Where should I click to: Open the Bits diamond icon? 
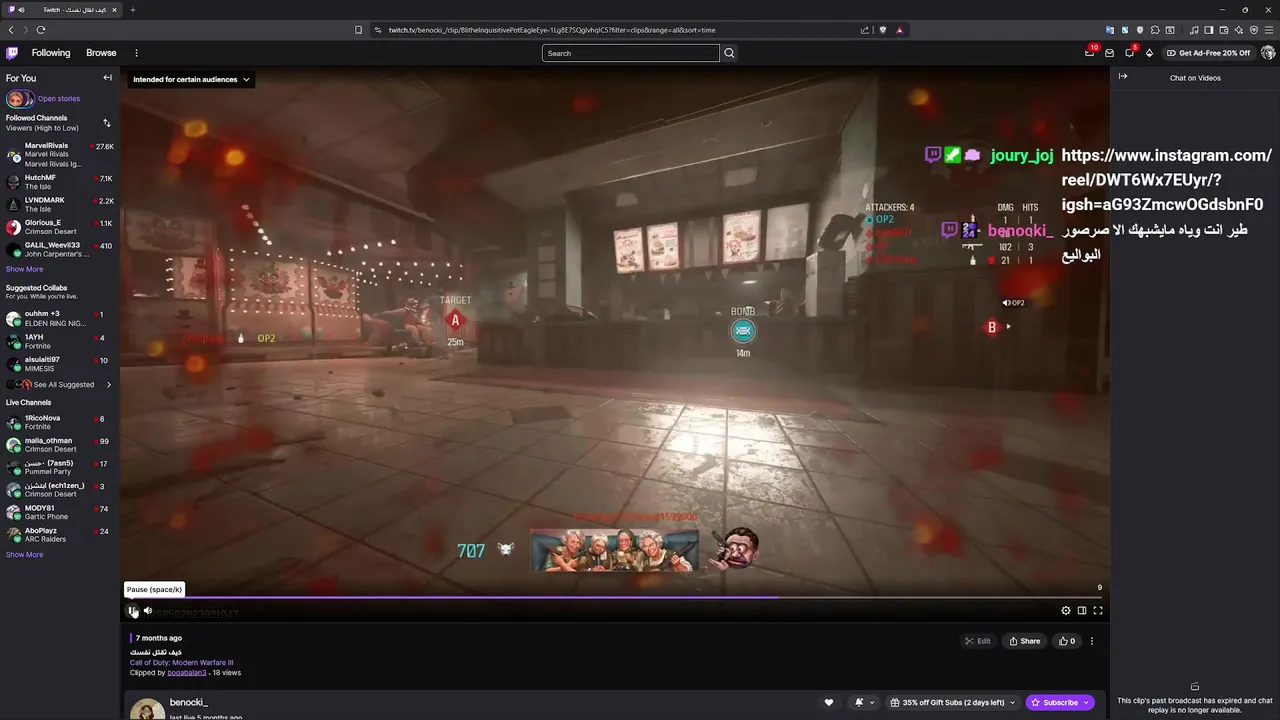[x=1149, y=53]
